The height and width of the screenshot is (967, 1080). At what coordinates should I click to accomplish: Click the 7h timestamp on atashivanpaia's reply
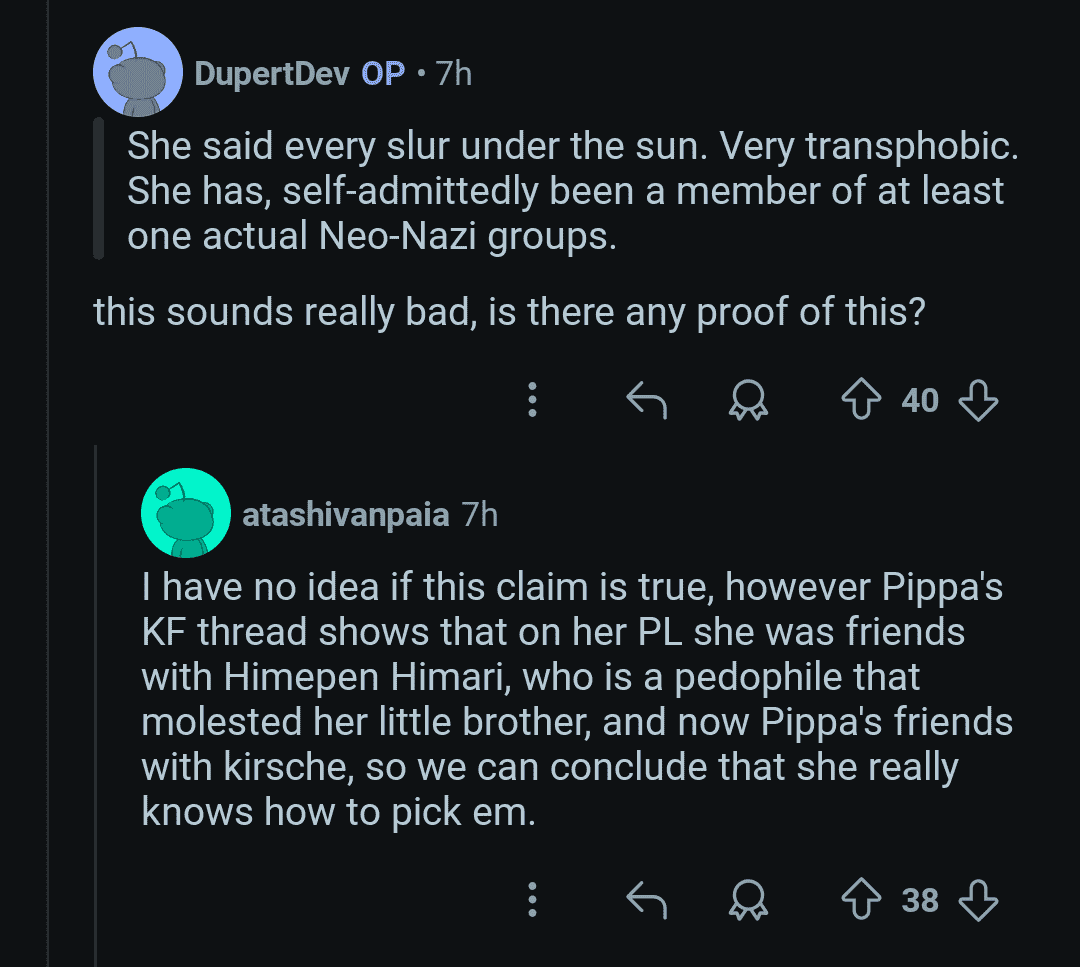479,514
